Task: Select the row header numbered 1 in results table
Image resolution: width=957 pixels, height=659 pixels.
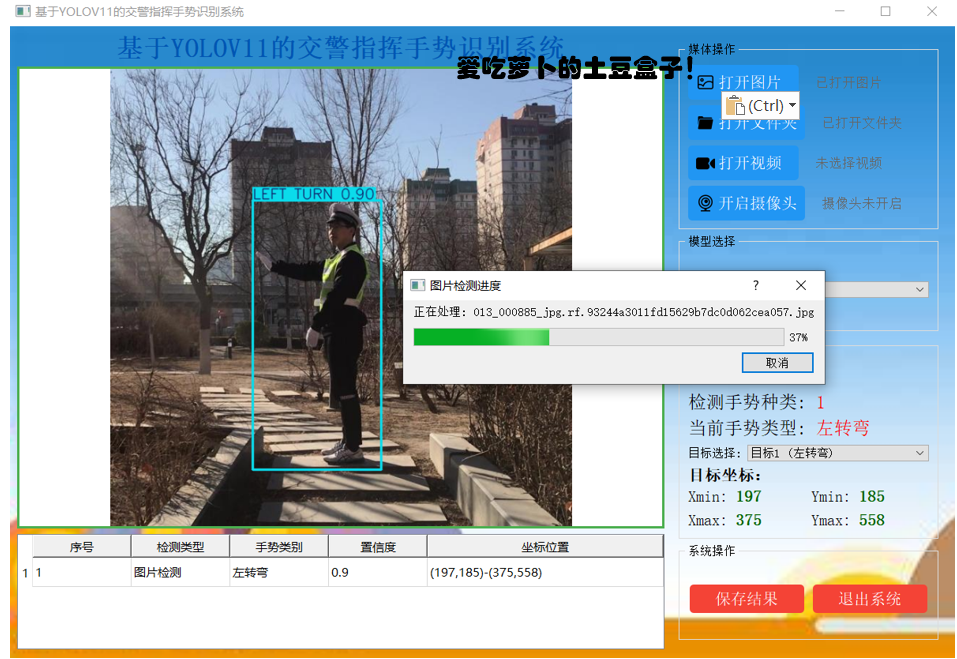Action: coord(25,572)
